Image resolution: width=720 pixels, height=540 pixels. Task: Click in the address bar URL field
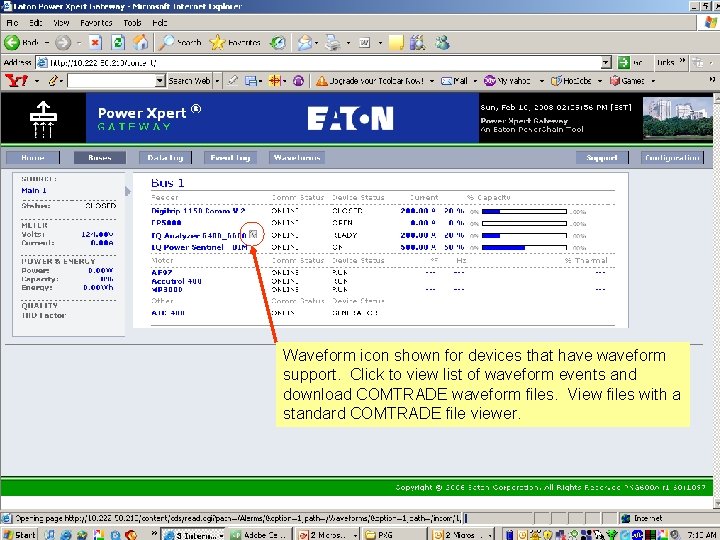point(324,62)
